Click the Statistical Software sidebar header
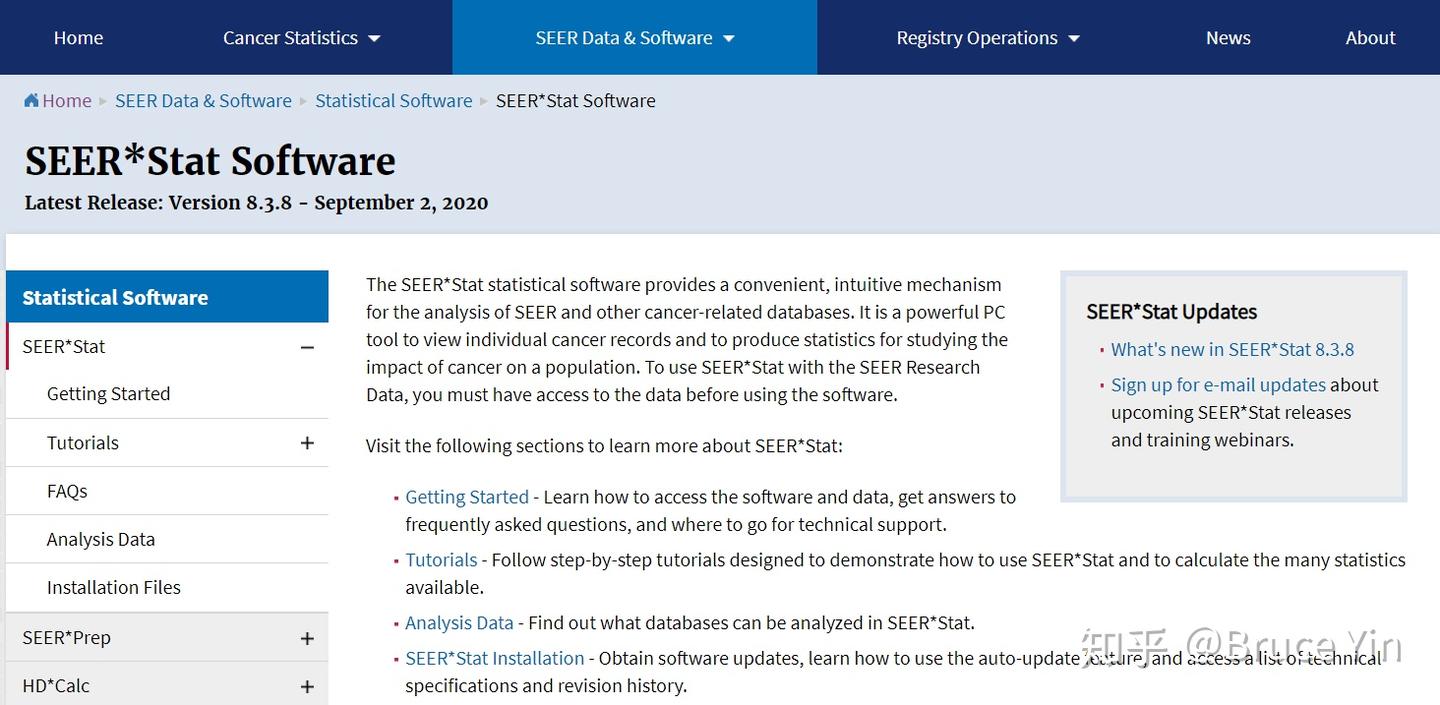Image resolution: width=1440 pixels, height=705 pixels. pos(115,297)
